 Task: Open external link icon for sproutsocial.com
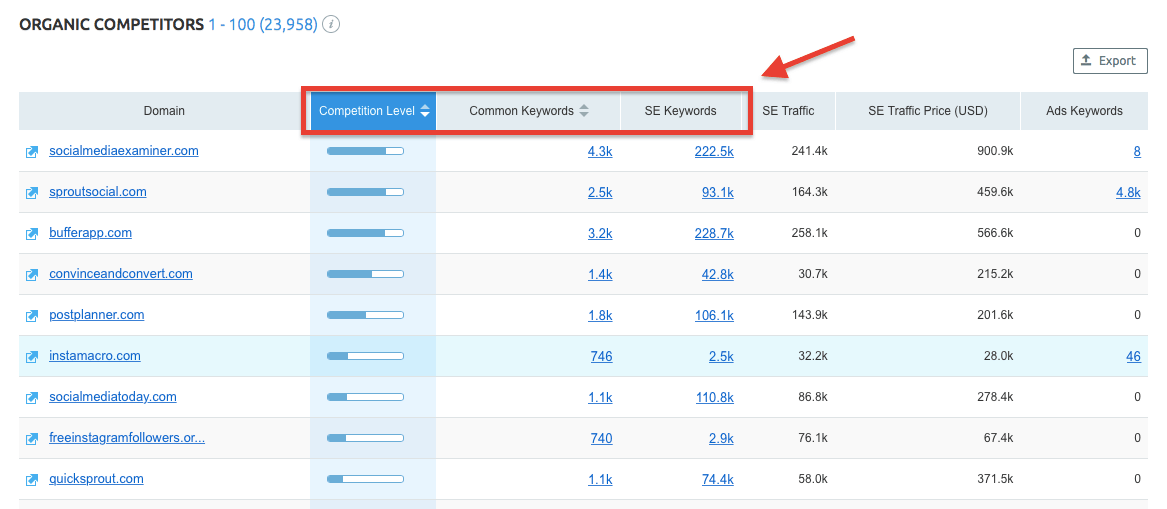pos(32,193)
